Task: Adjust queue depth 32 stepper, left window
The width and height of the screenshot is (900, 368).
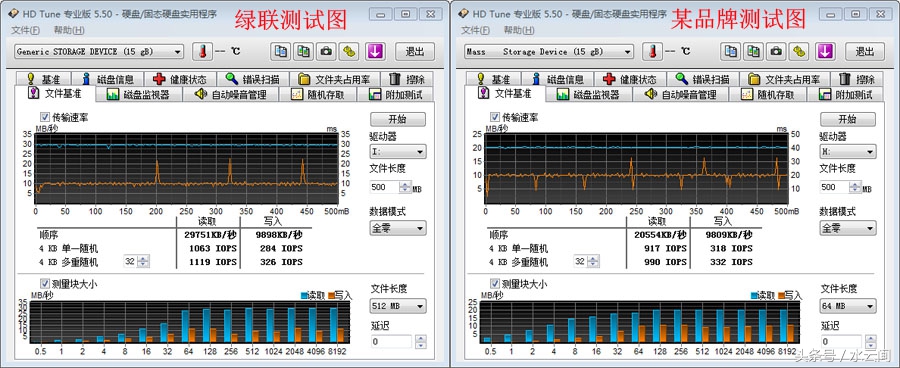Action: pos(143,261)
